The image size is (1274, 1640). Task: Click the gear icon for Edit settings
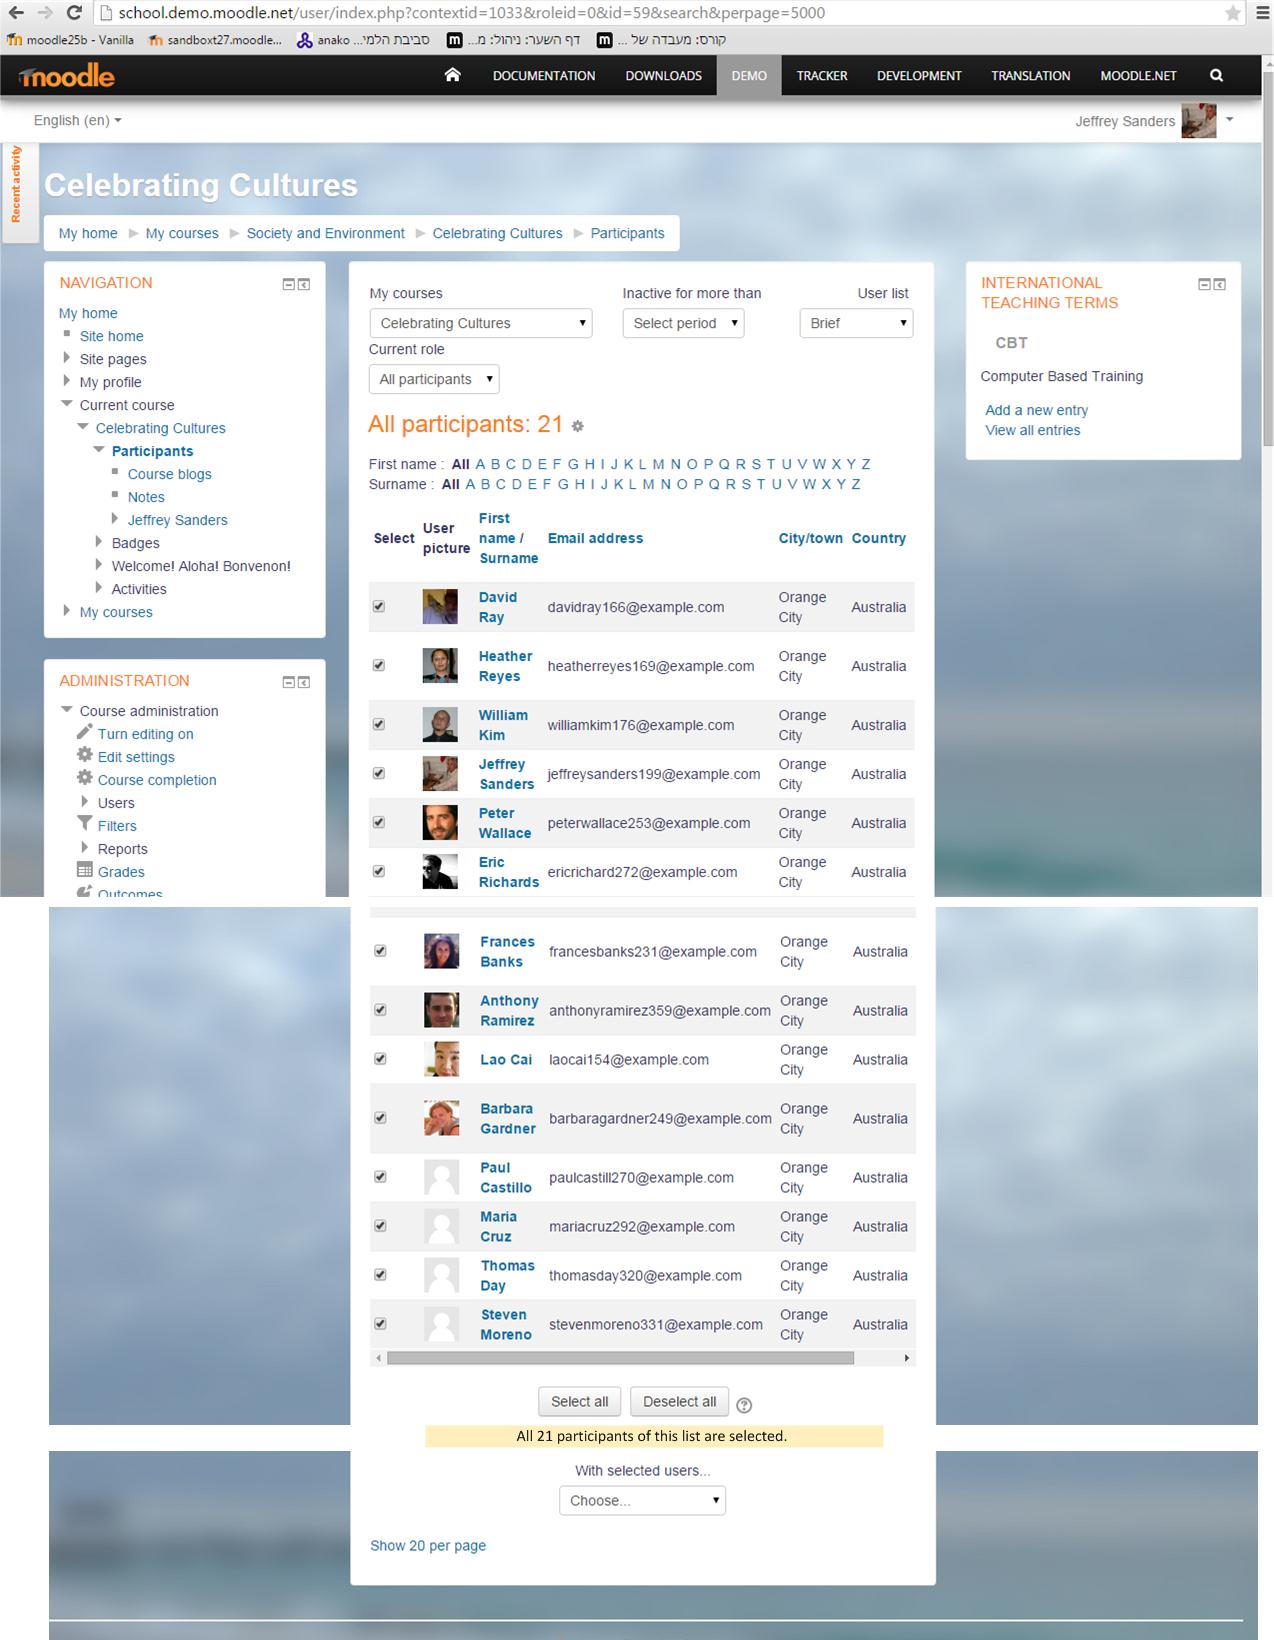click(85, 755)
